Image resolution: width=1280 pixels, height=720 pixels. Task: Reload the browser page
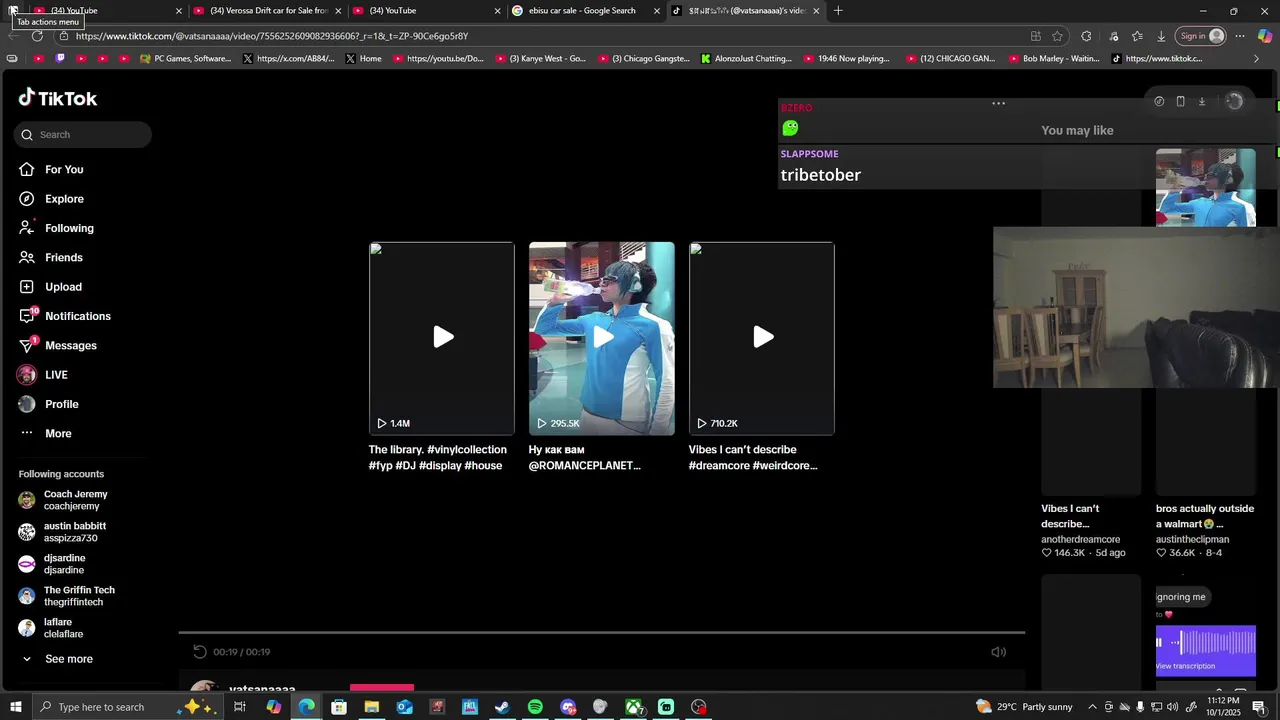tap(37, 36)
